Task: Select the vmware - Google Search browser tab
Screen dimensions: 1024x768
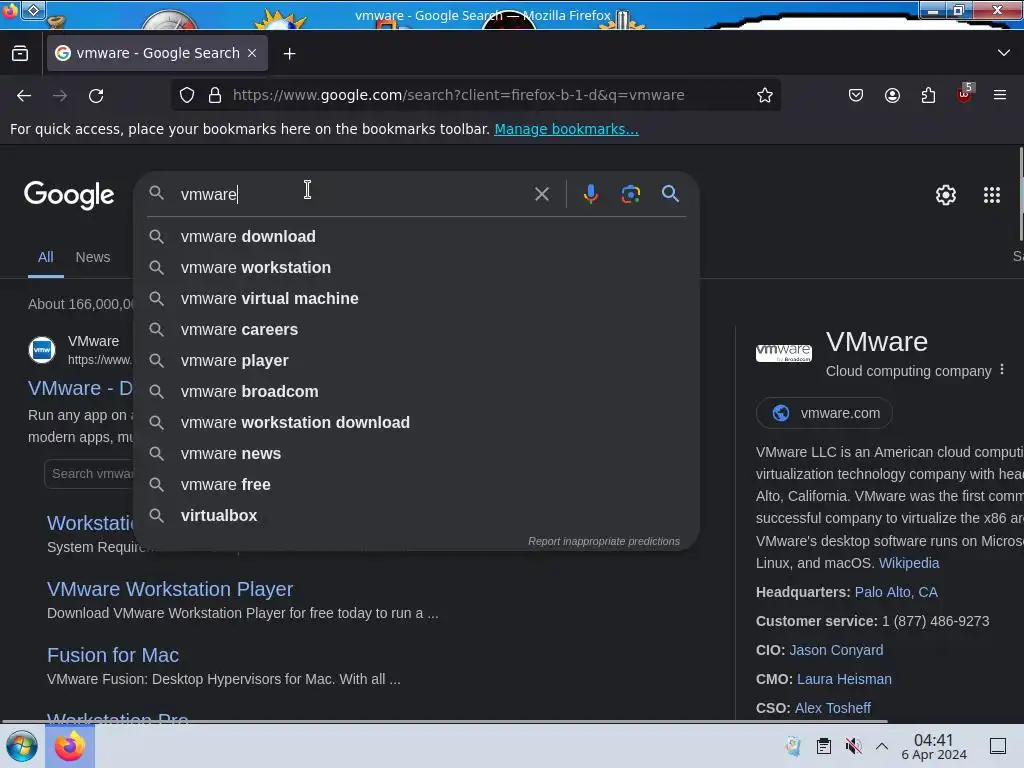Action: (157, 53)
